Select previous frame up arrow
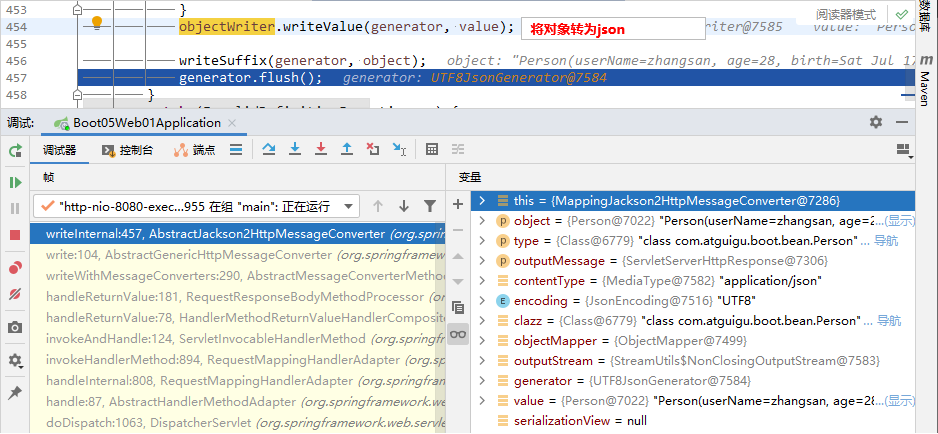Screen dimensions: 938x434 pyautogui.click(x=377, y=207)
